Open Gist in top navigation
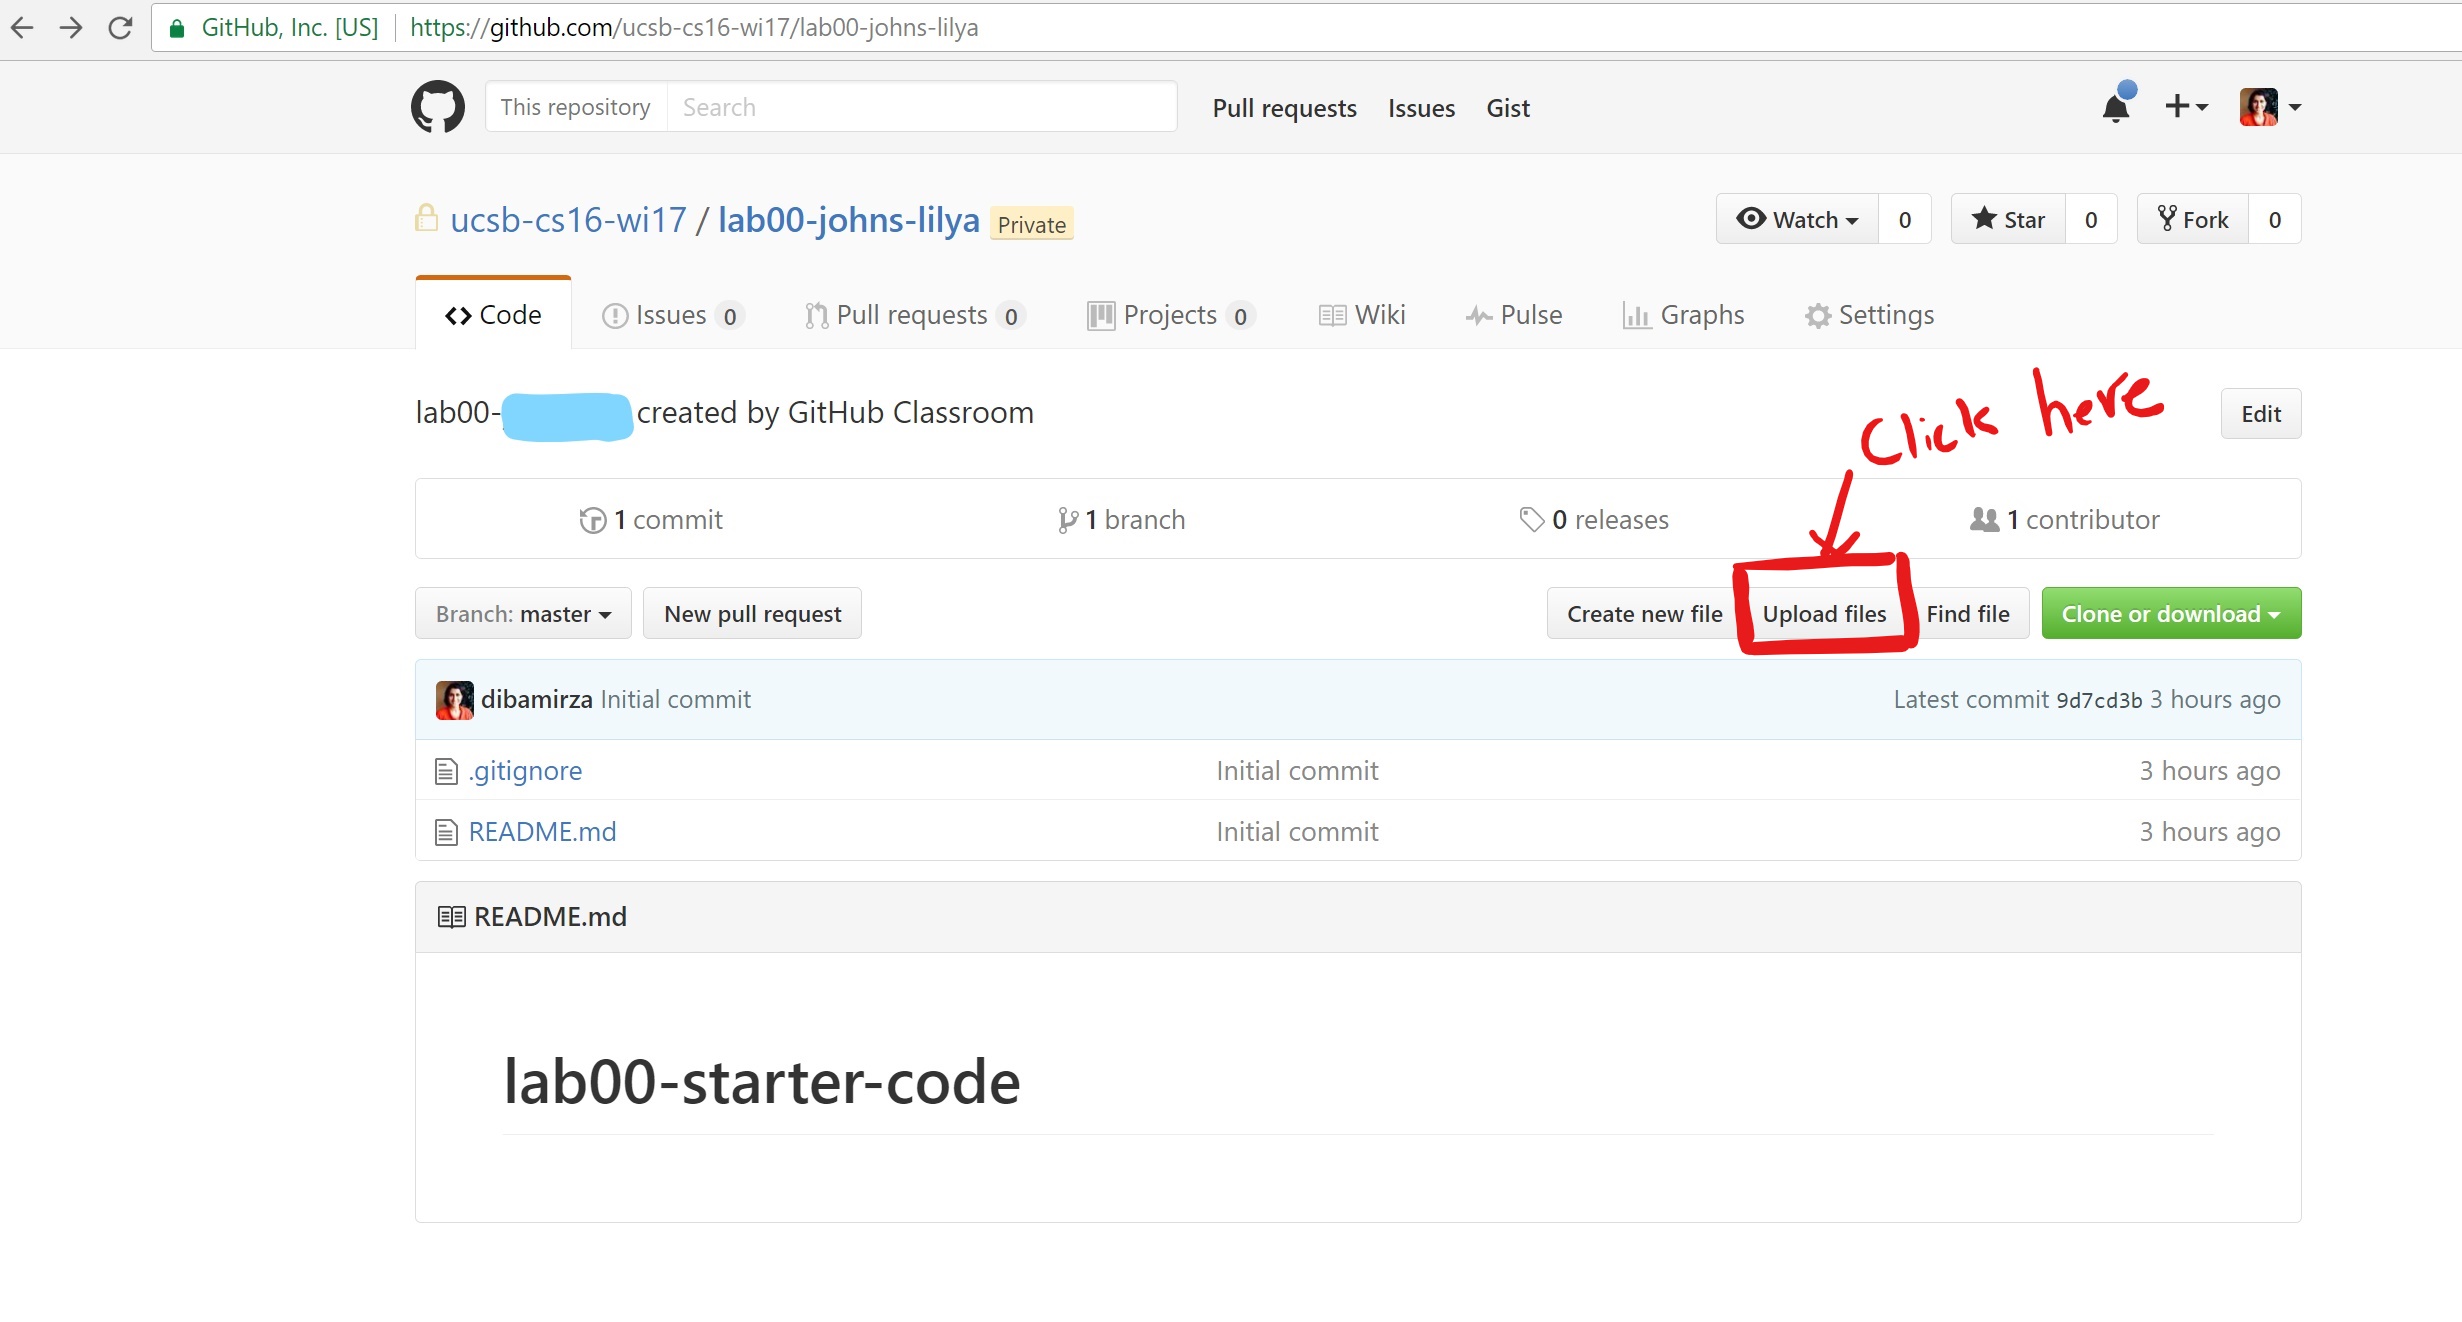Image resolution: width=2462 pixels, height=1322 pixels. 1508,108
